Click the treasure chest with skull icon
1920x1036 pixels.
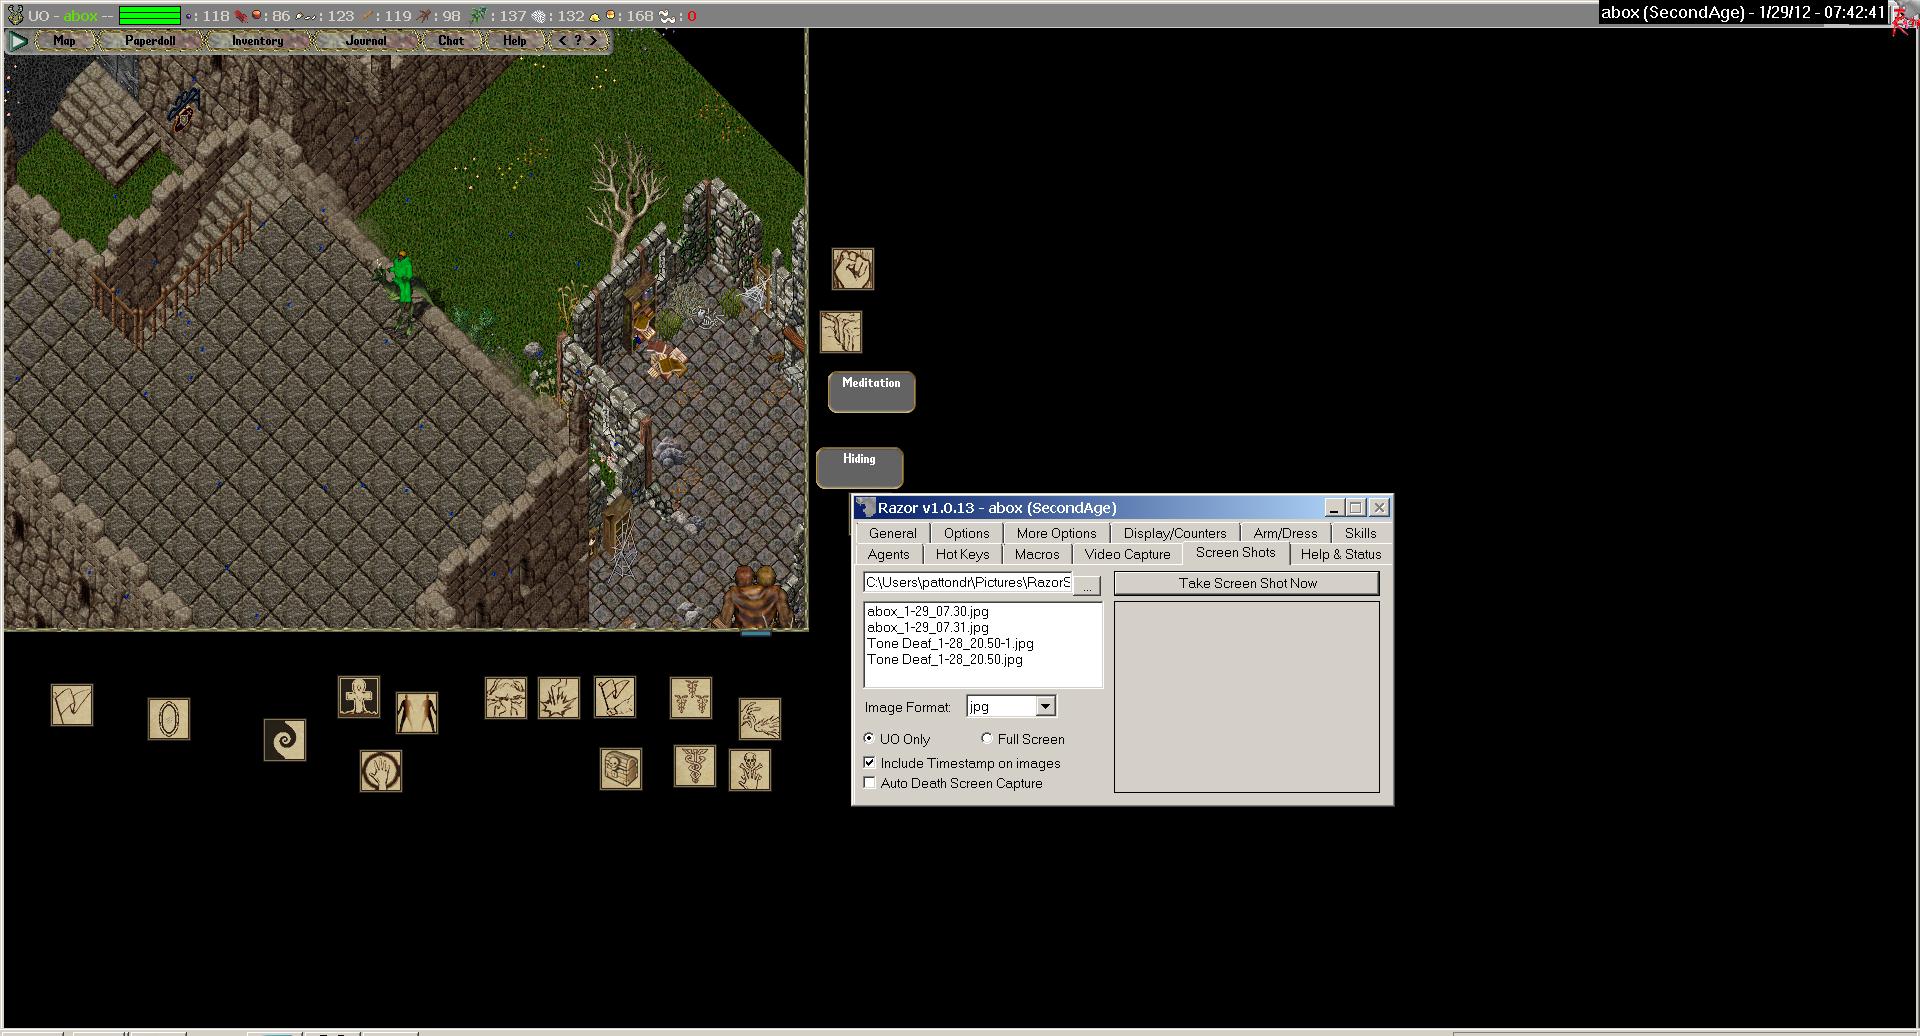point(620,769)
